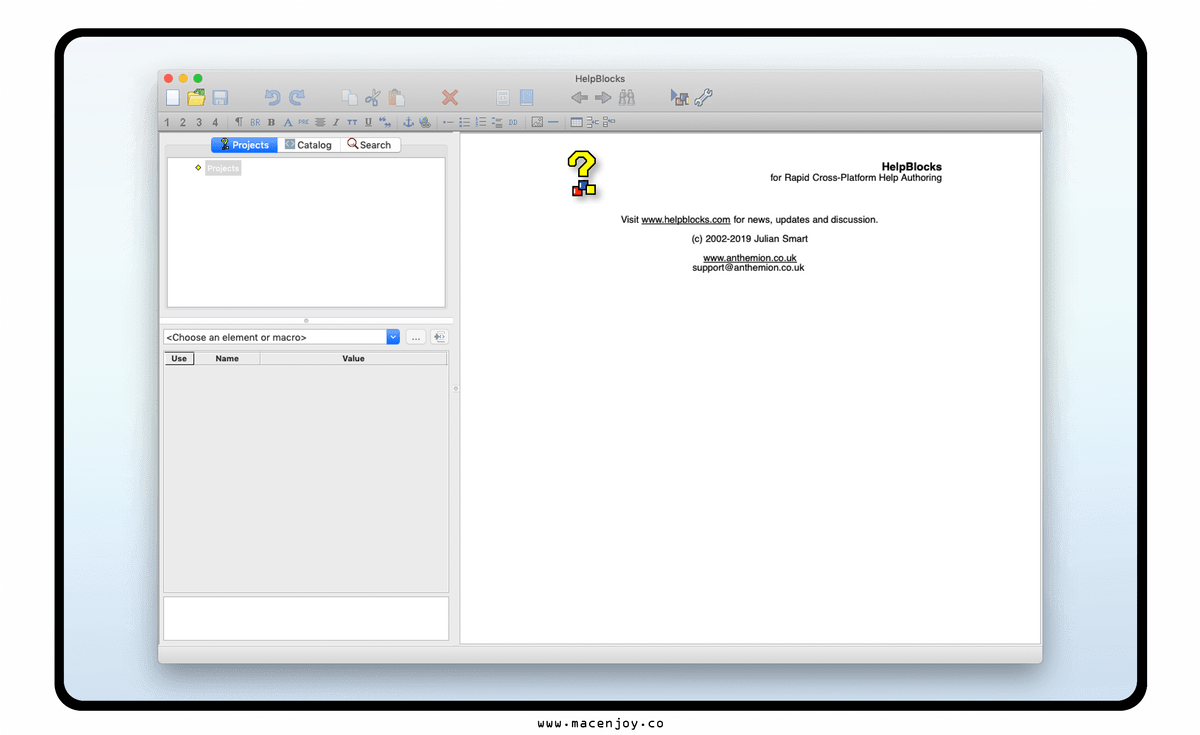
Task: Click the last icon in formatting toolbar
Action: coord(609,122)
